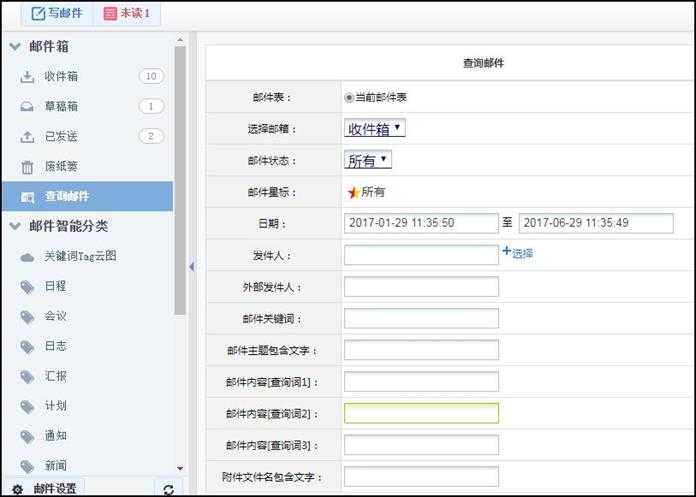Click the start date field 2017-01-29
Screen dimensions: 696x497
(421, 223)
